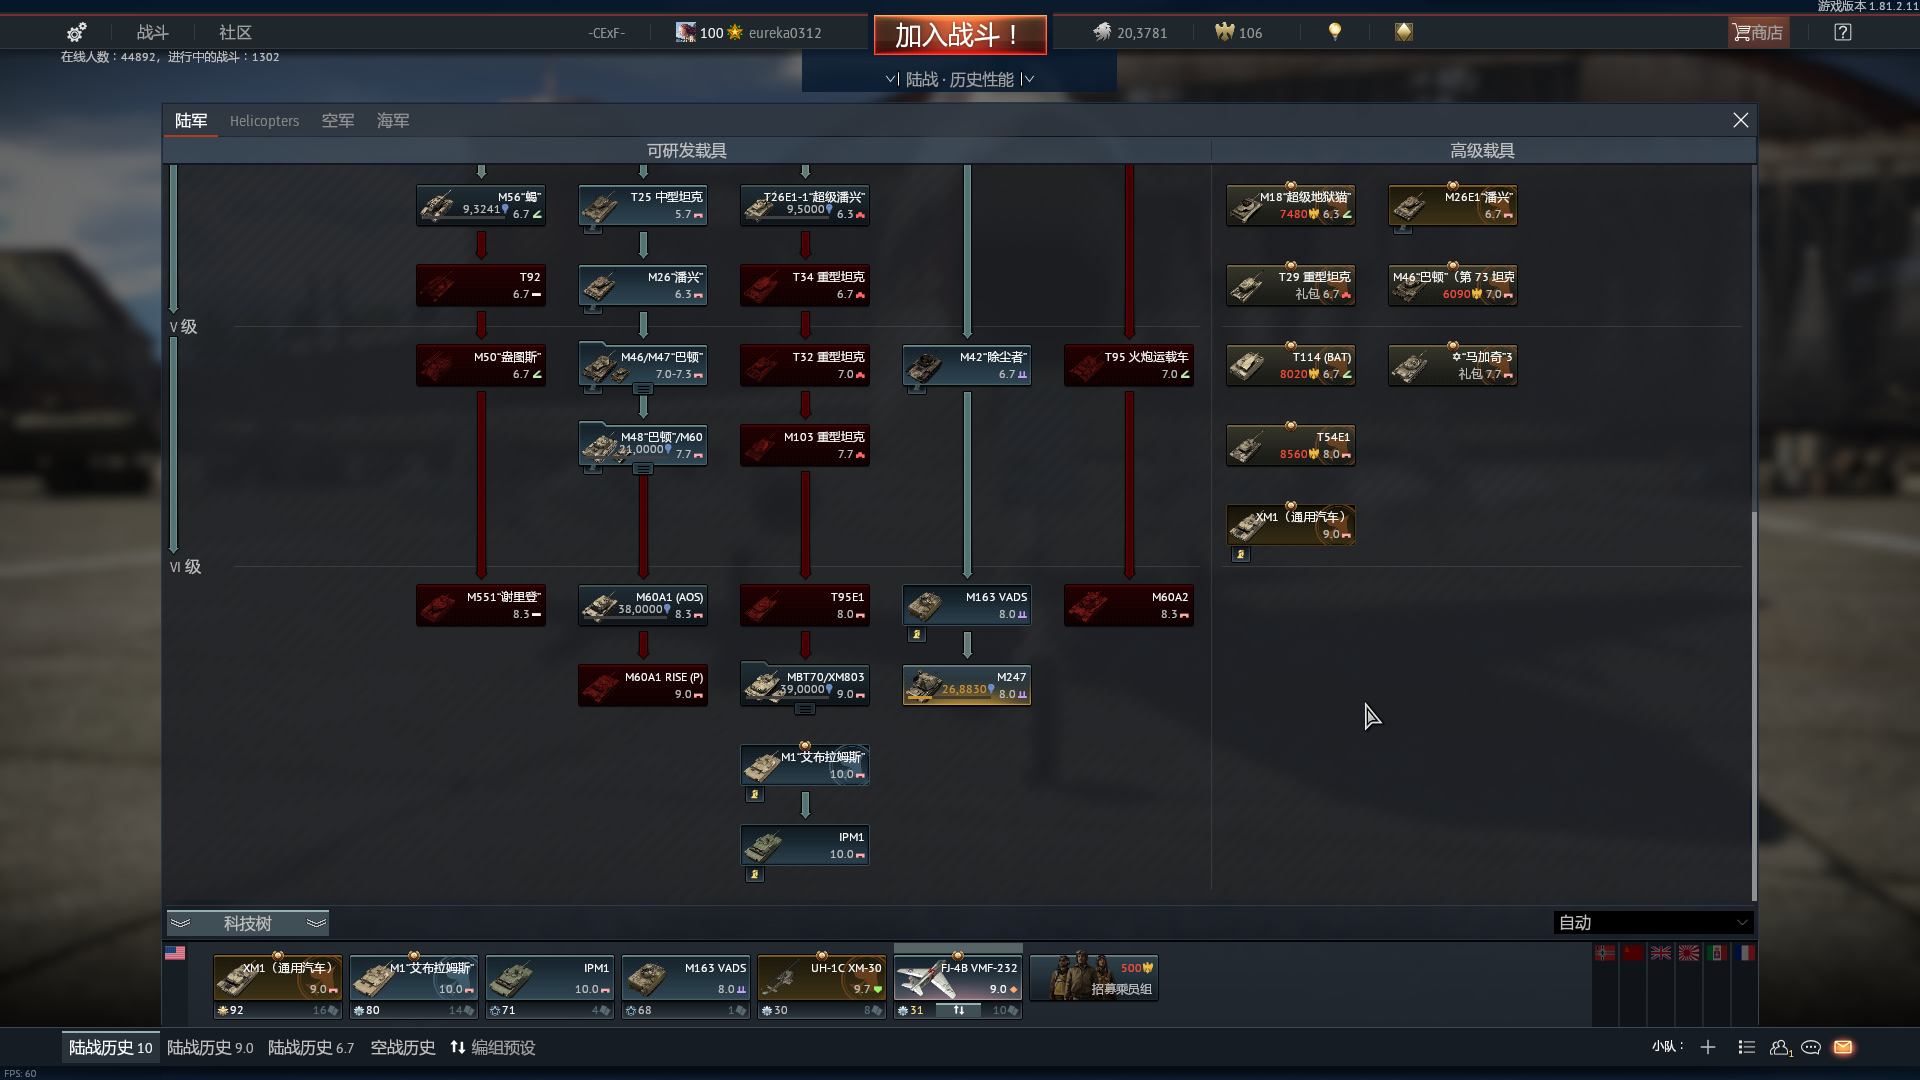Screen dimensions: 1920x1080
Task: Select the M60A1 (AOS) vehicle
Action: pos(643,605)
